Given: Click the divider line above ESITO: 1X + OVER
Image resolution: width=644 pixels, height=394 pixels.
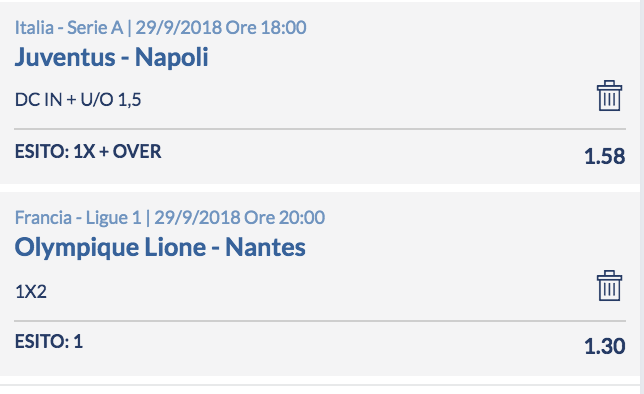Looking at the screenshot, I should 320,129.
